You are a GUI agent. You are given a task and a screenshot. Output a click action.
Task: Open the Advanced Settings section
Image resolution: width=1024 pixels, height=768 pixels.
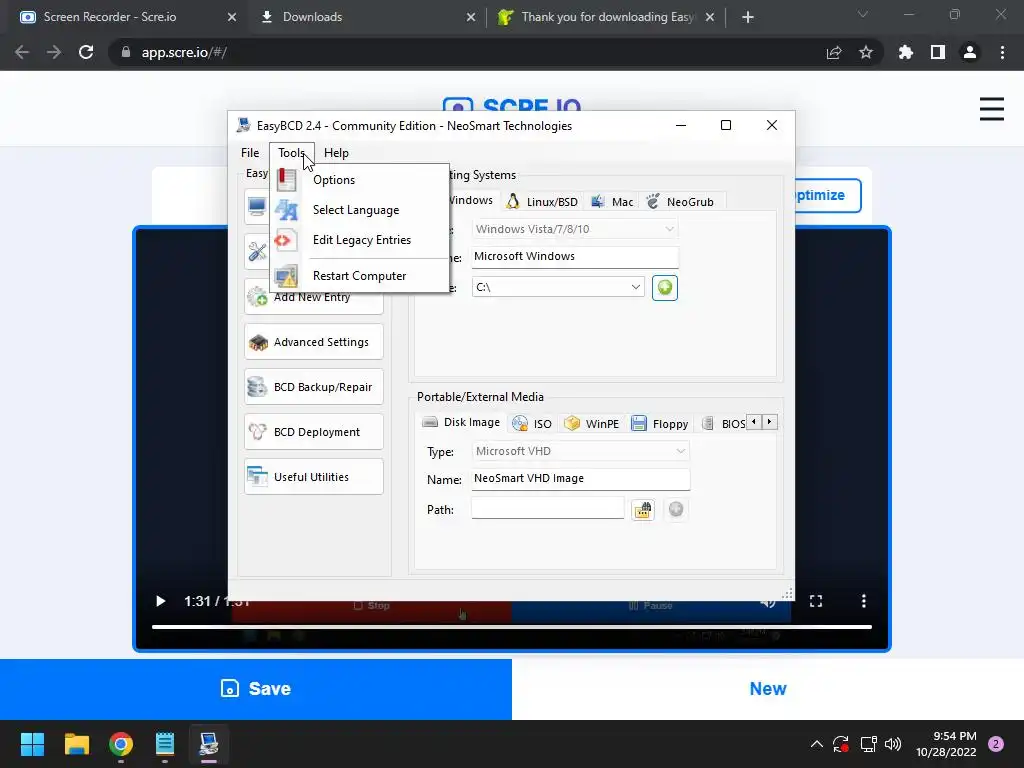[314, 342]
